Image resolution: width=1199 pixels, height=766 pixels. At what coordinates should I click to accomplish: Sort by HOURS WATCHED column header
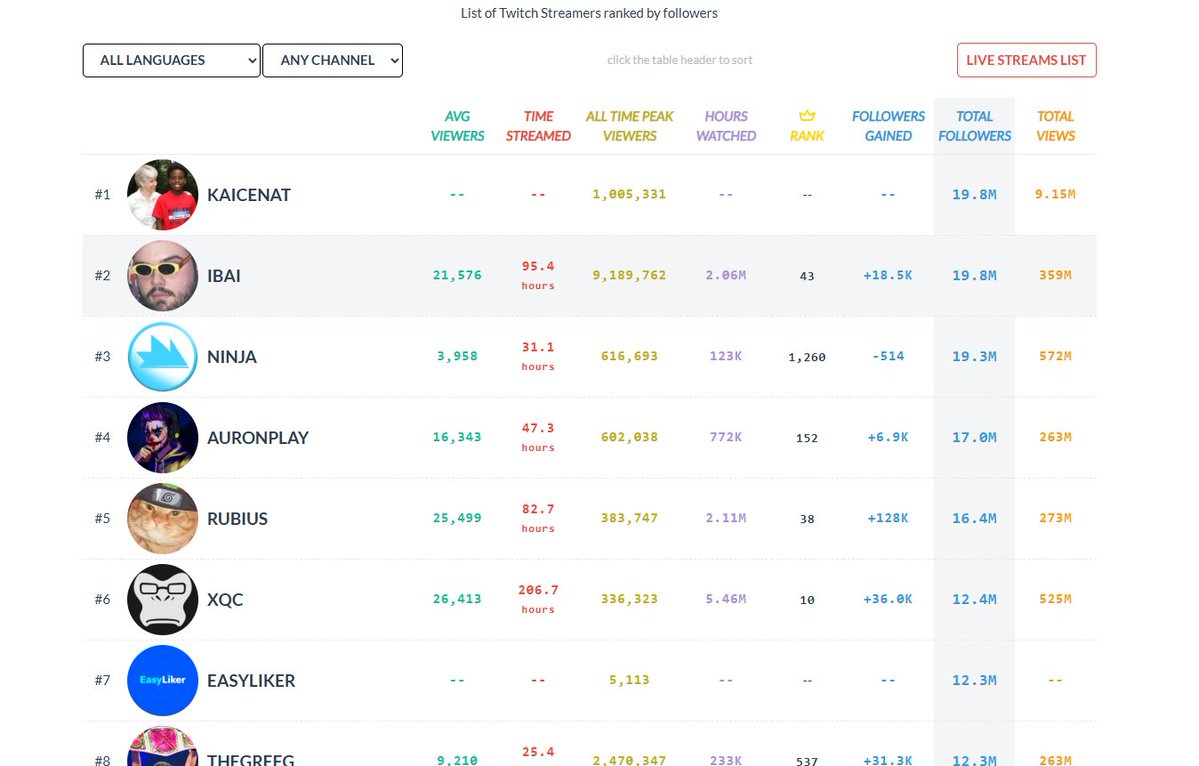click(726, 126)
